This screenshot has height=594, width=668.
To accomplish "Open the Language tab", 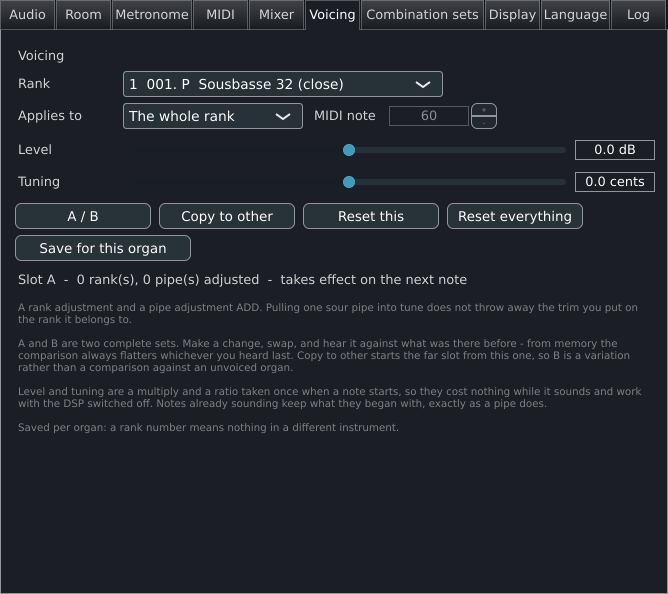I will click(x=576, y=15).
